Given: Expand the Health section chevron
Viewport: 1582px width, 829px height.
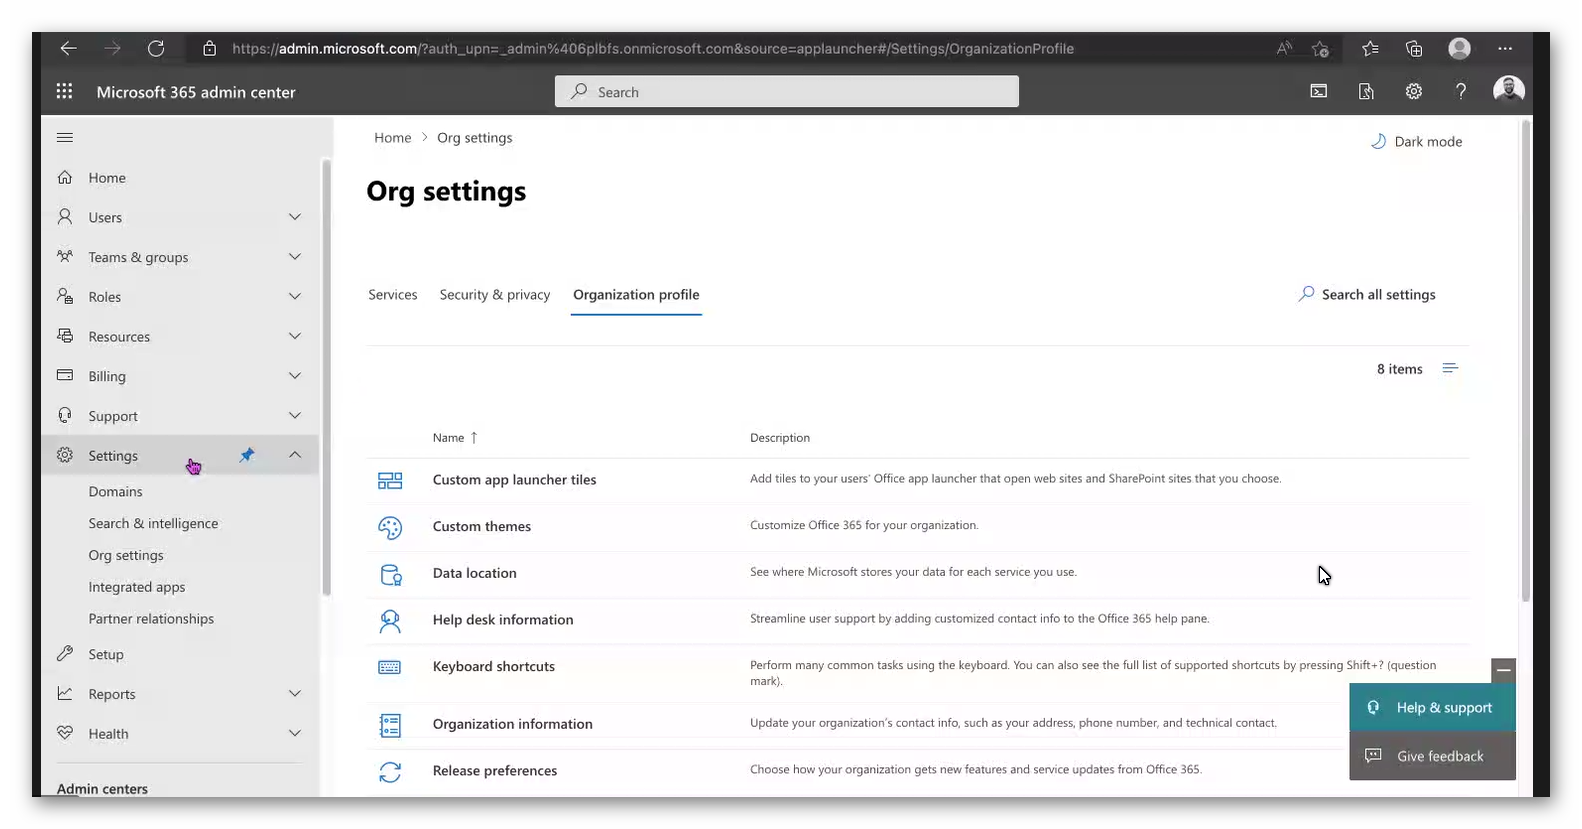Looking at the screenshot, I should click(295, 733).
